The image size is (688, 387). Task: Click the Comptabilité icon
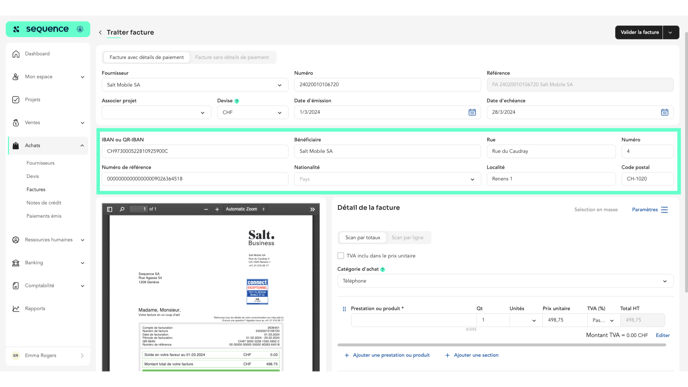tap(16, 286)
